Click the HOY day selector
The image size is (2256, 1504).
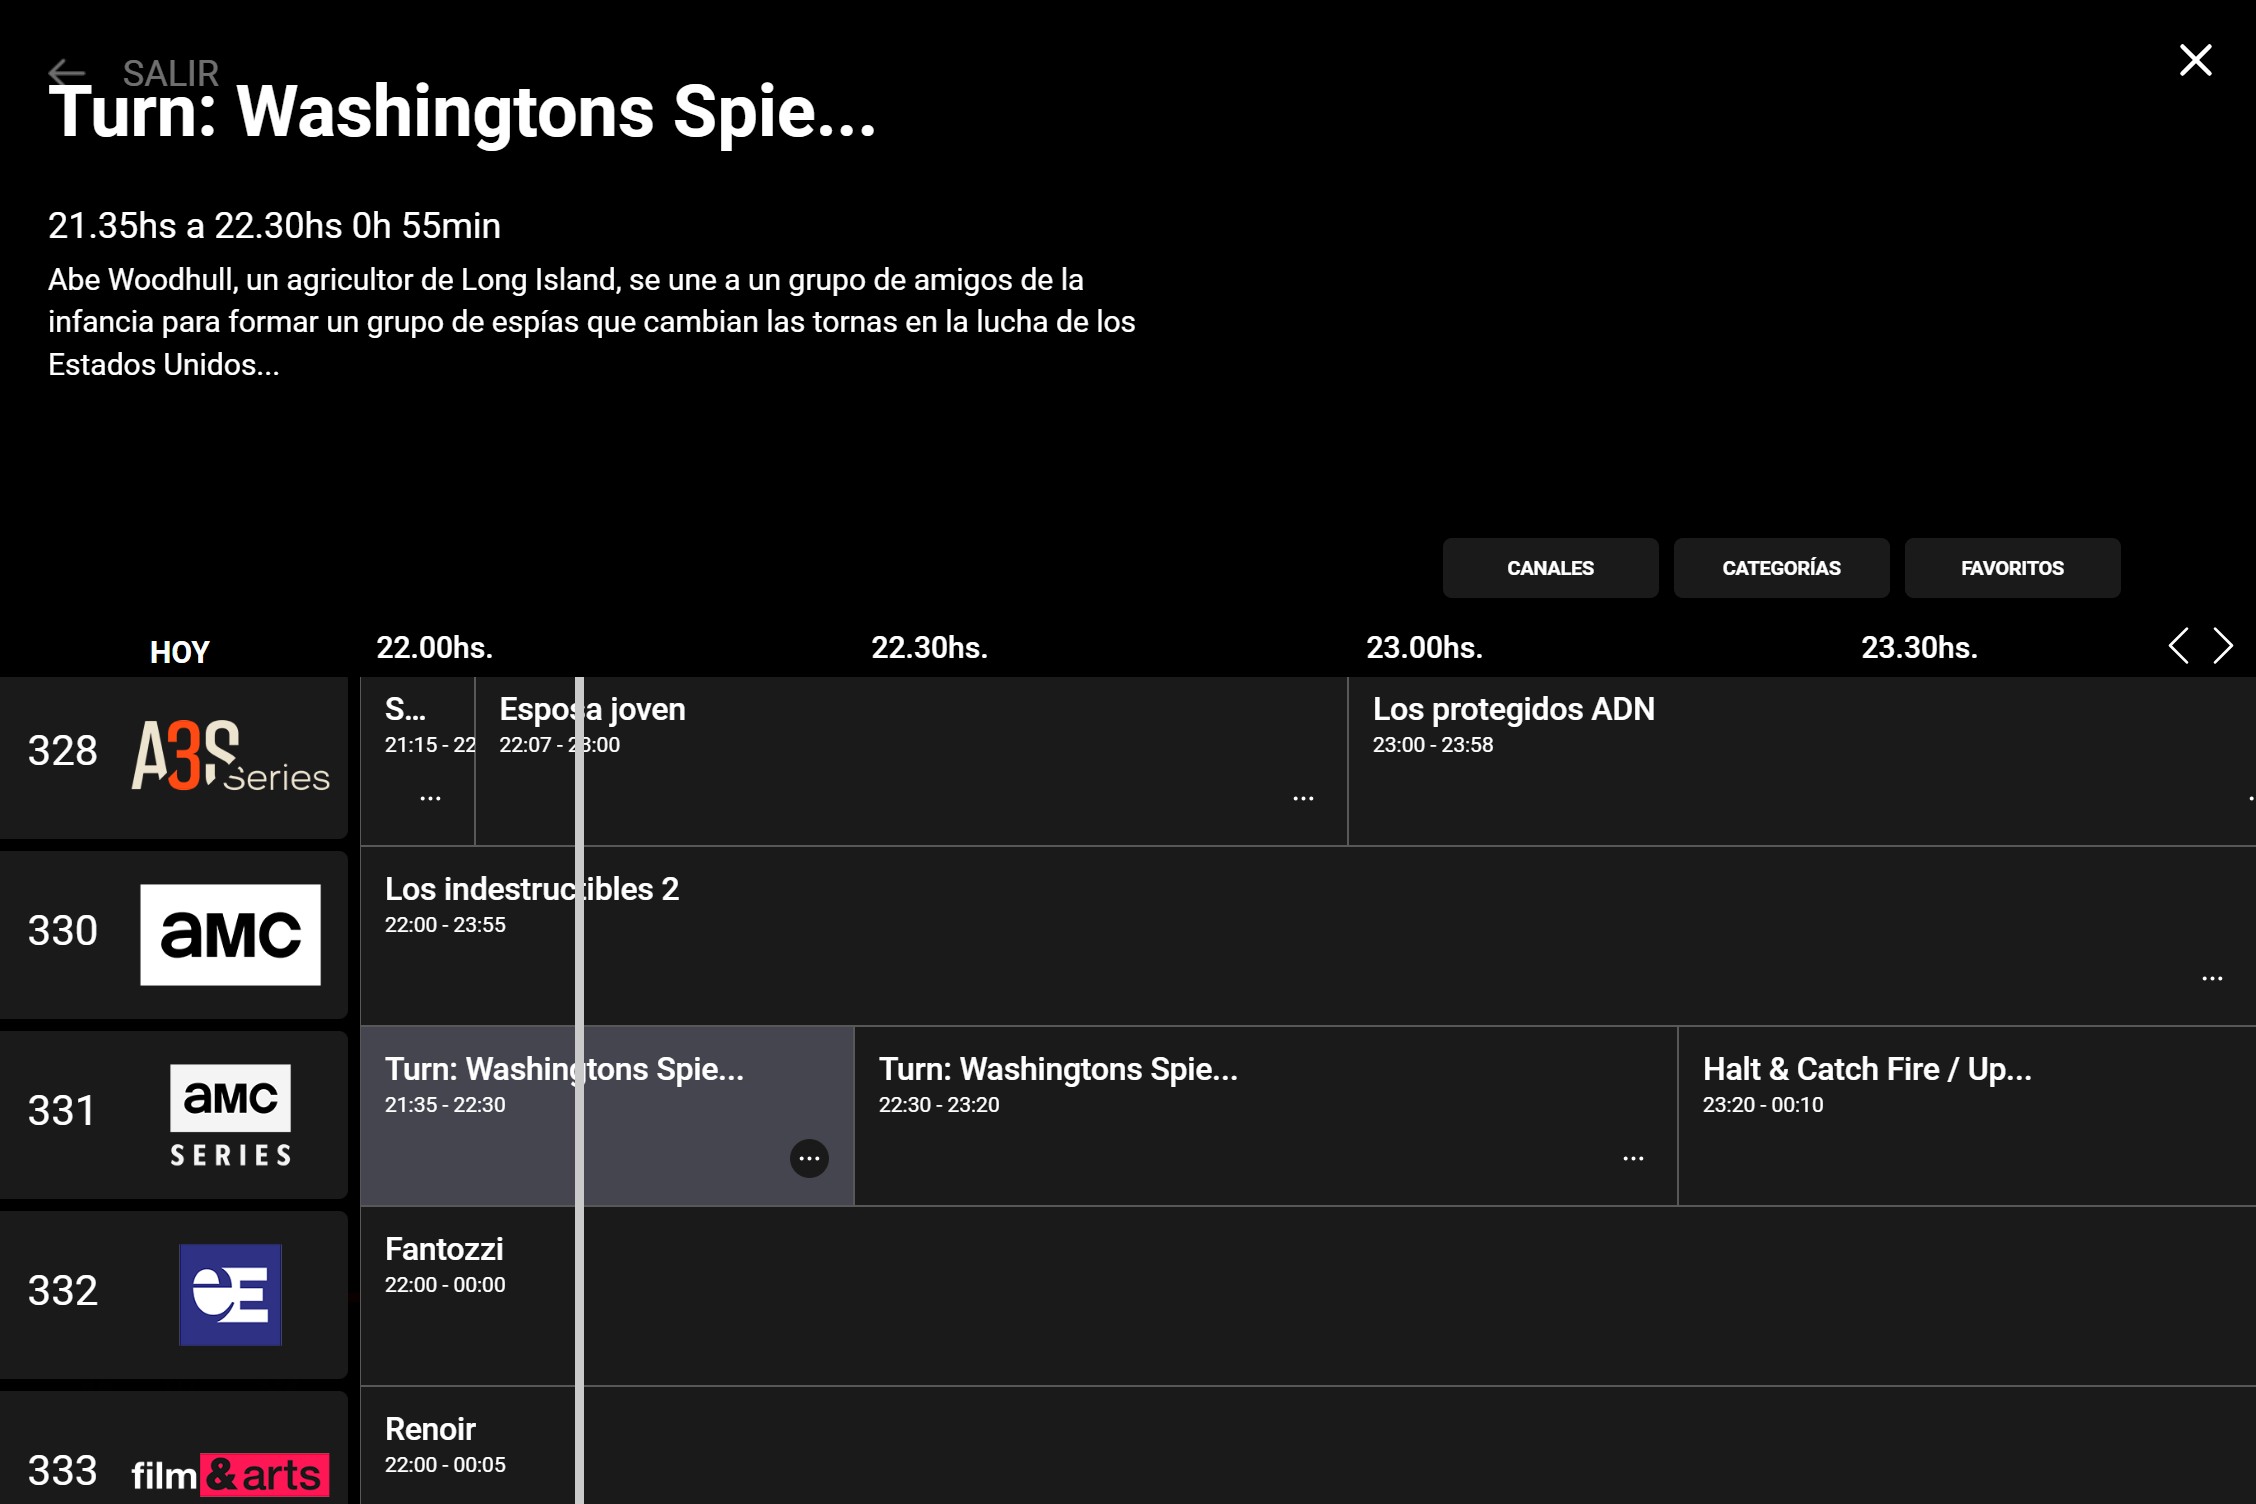pos(179,652)
